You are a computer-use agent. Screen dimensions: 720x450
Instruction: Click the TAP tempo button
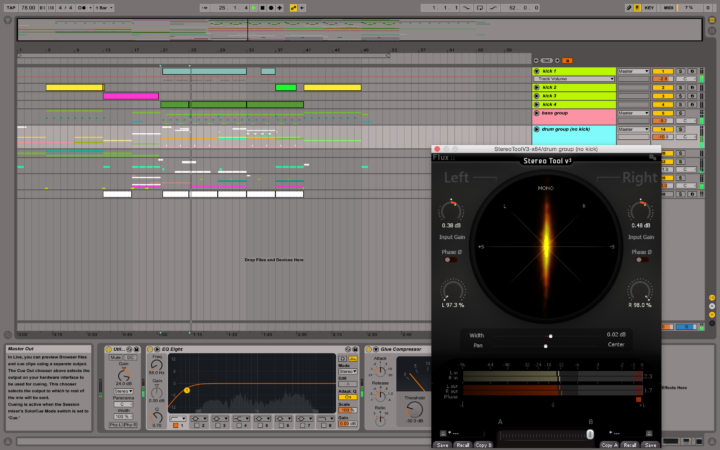pos(9,6)
